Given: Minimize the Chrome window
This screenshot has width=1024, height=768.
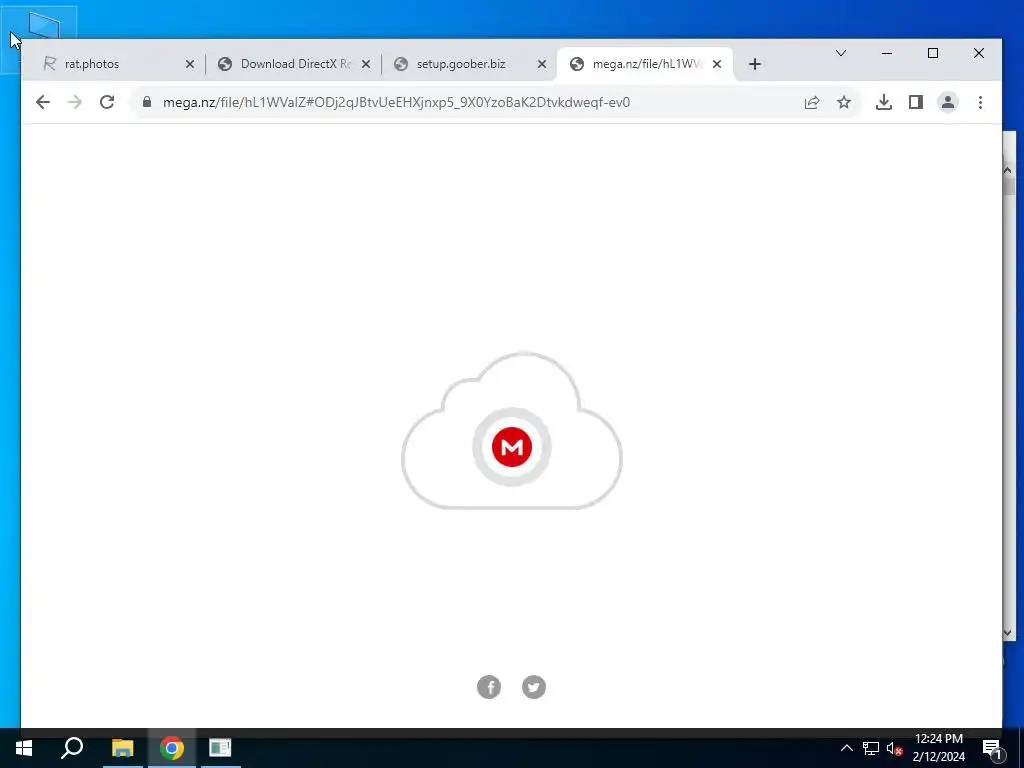Looking at the screenshot, I should click(x=887, y=53).
